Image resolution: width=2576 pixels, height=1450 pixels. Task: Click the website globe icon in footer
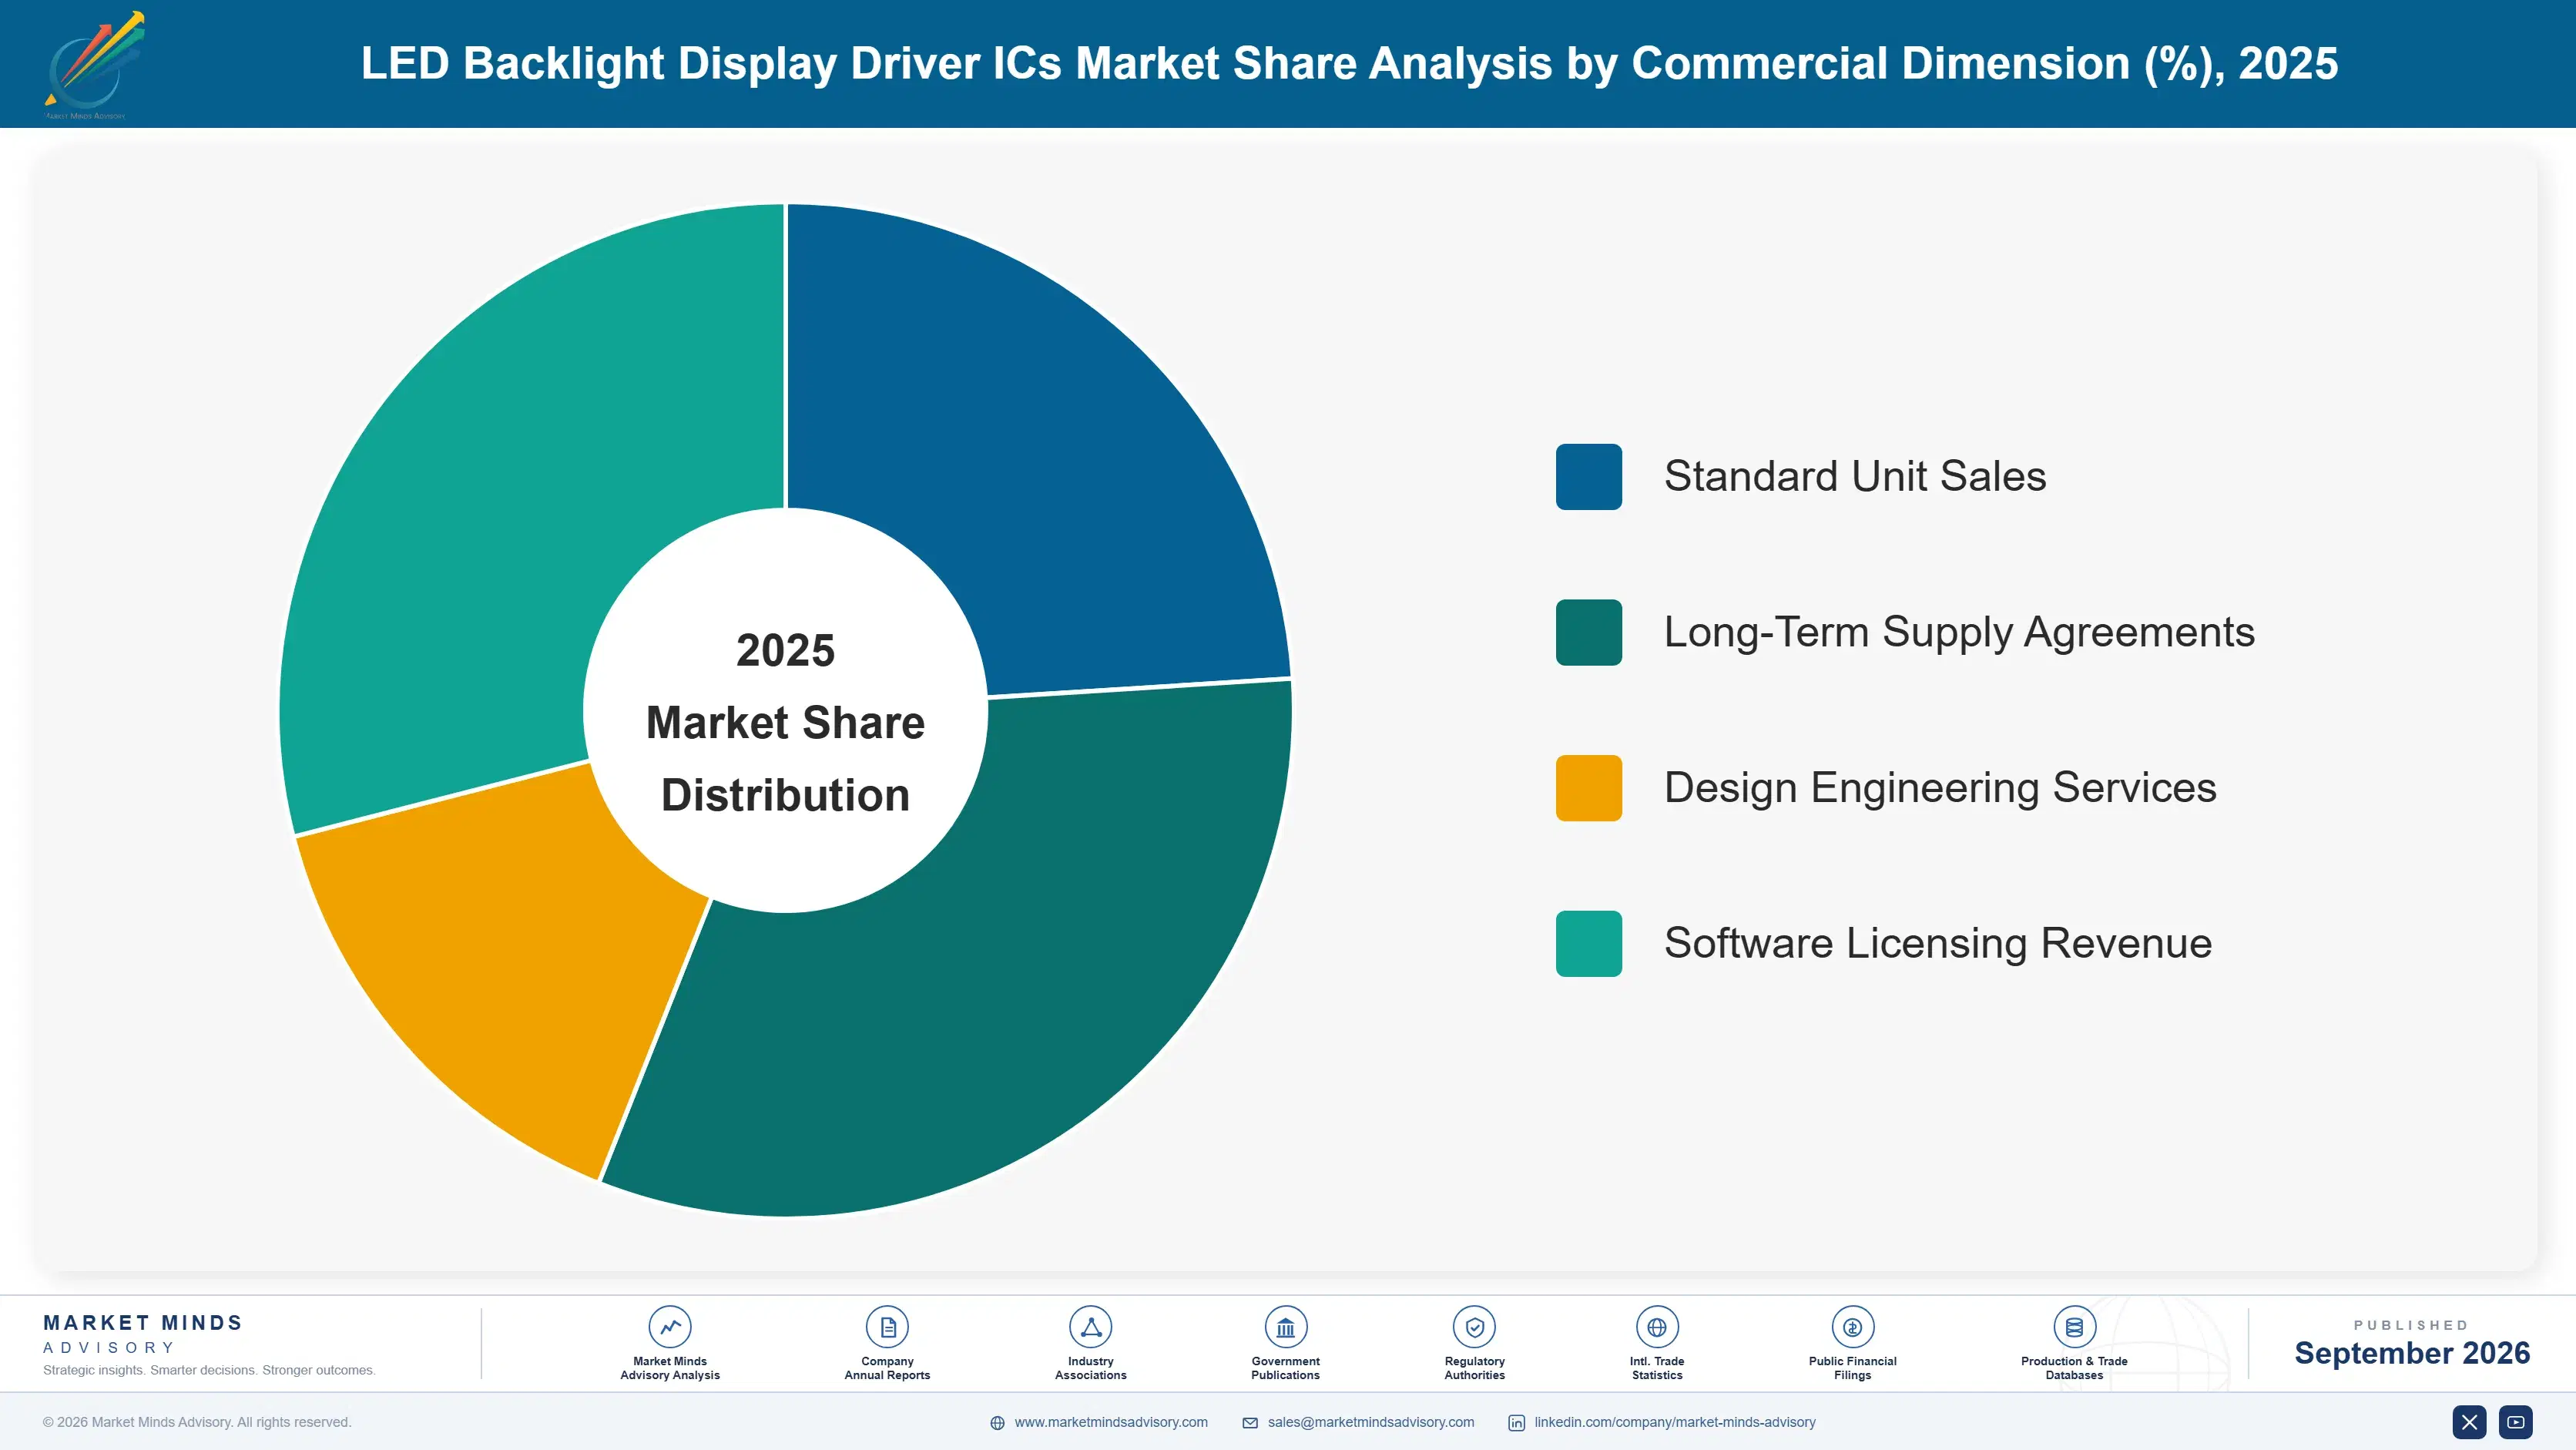[997, 1423]
